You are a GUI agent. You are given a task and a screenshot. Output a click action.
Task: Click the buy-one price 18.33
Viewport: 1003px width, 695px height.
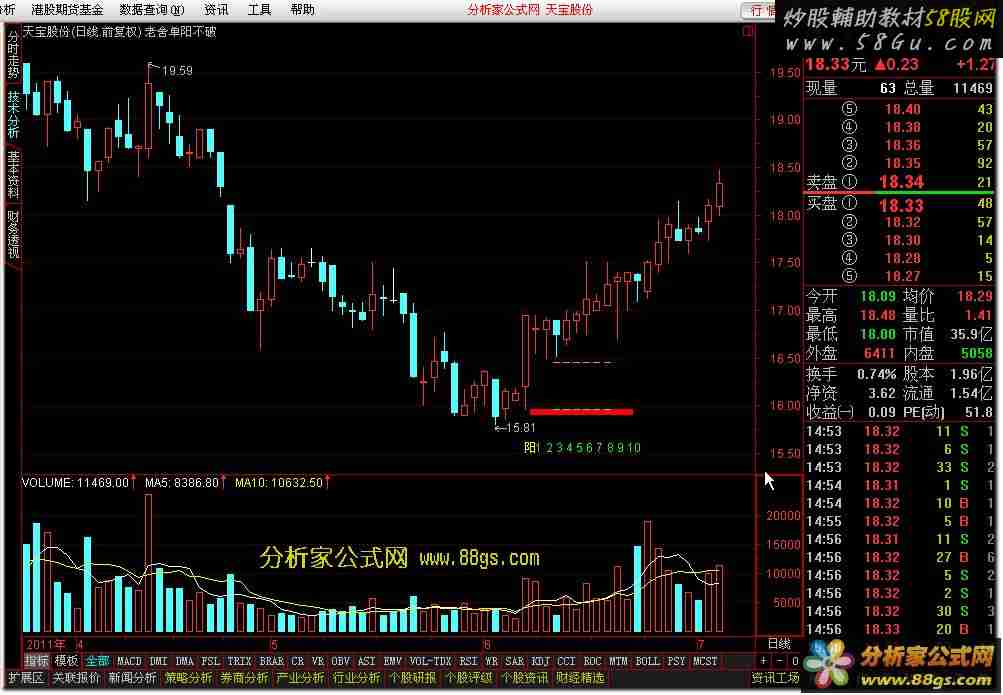901,205
